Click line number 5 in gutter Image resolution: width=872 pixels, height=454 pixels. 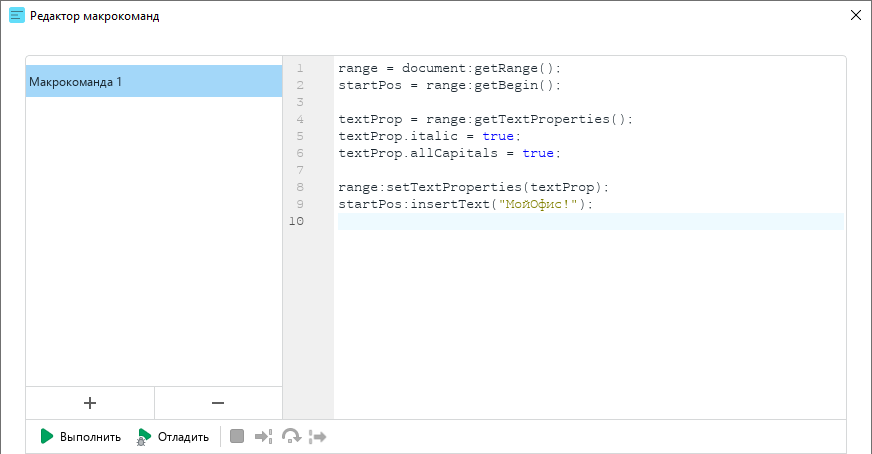pyautogui.click(x=300, y=136)
